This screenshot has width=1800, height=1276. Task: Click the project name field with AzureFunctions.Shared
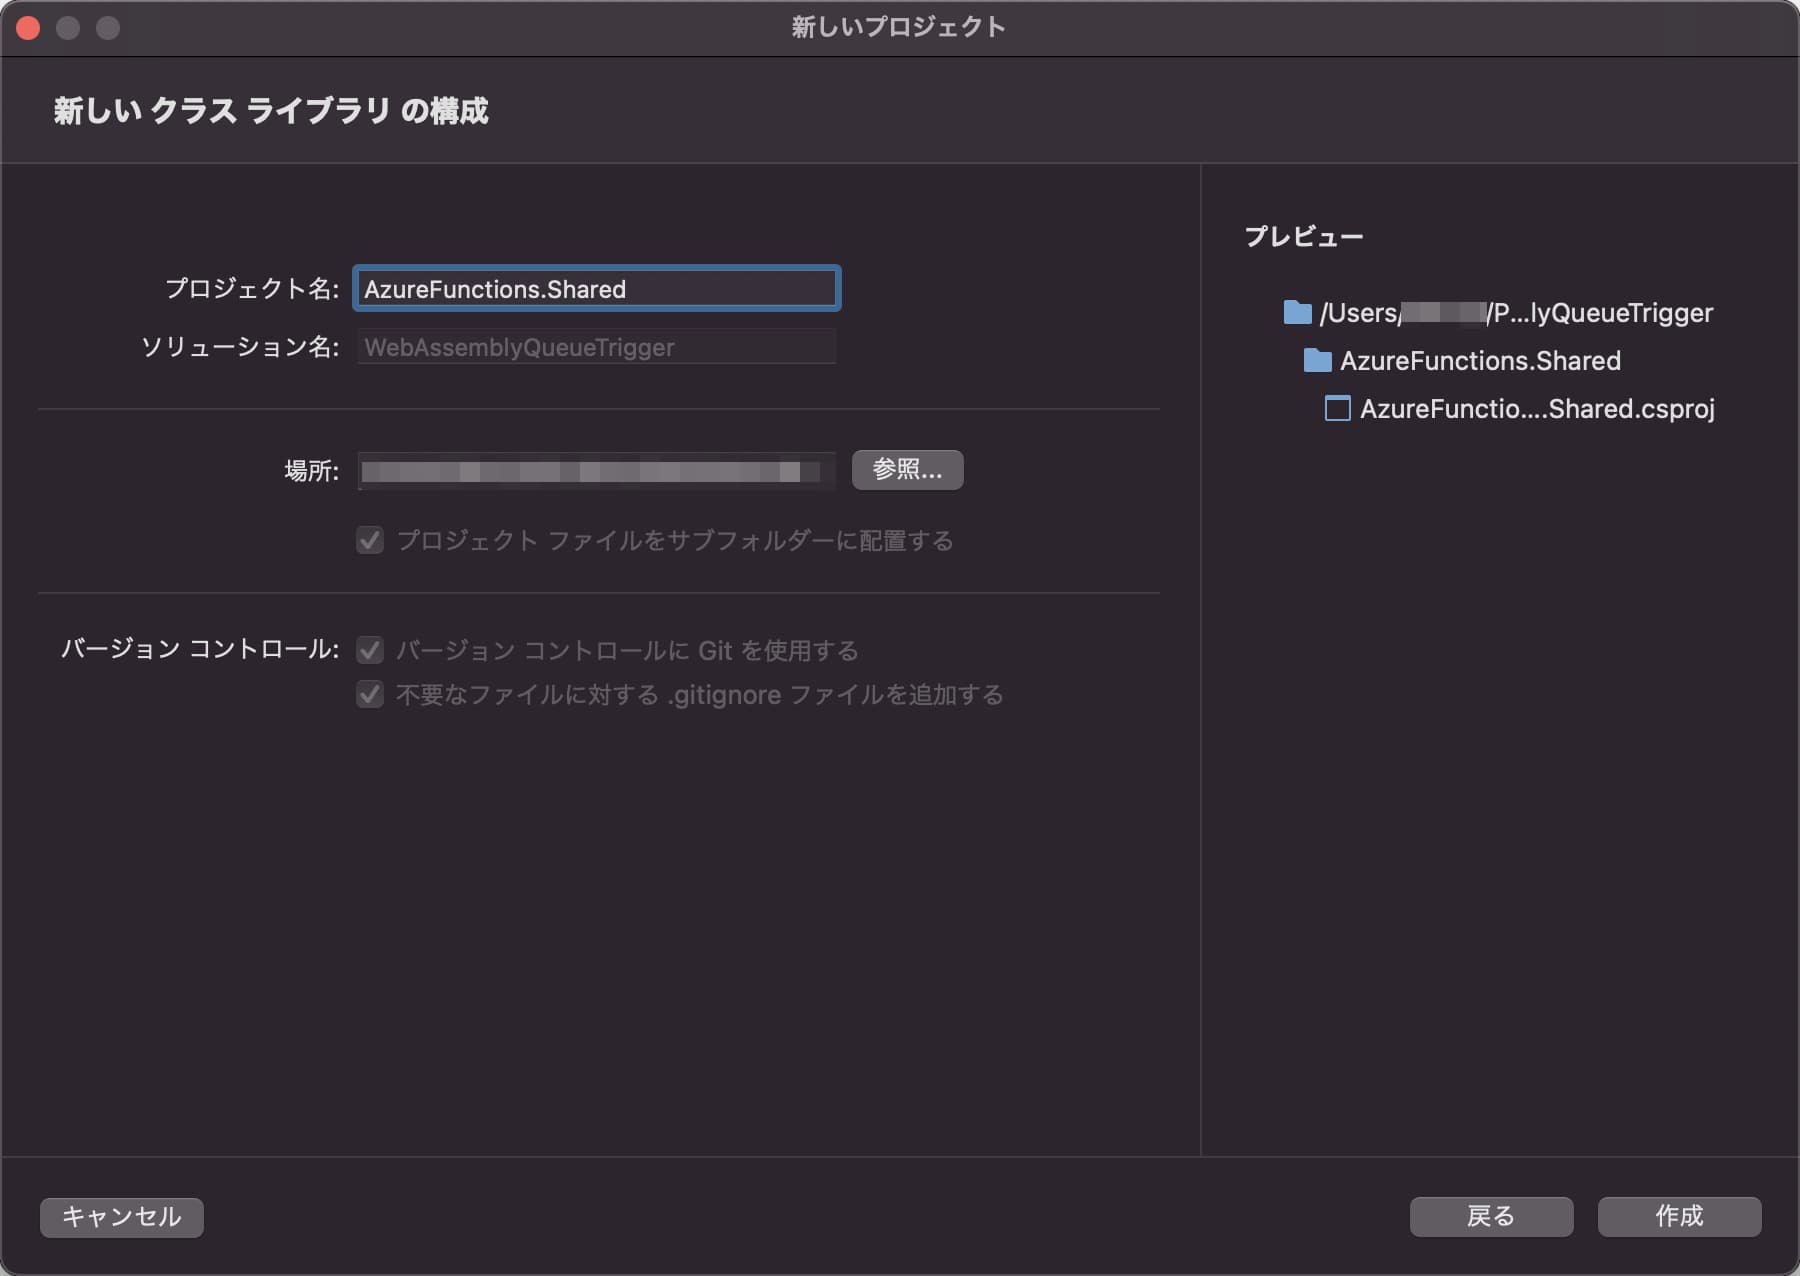[596, 289]
